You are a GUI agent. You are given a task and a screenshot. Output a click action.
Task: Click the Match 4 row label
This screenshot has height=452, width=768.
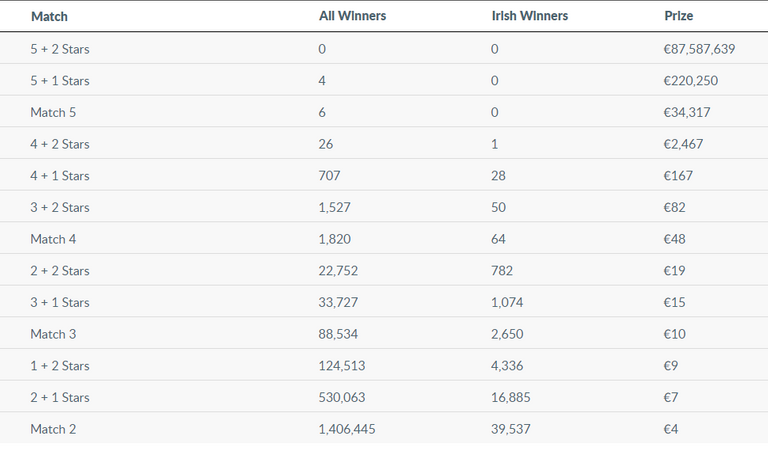53,239
